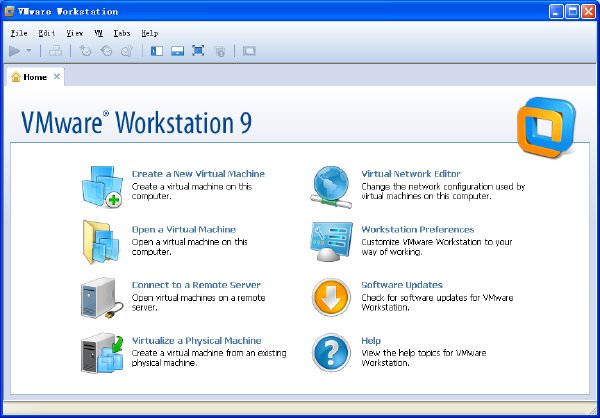Click the Create a New Virtual Machine link
Image resolution: width=600 pixels, height=418 pixels.
[x=198, y=174]
